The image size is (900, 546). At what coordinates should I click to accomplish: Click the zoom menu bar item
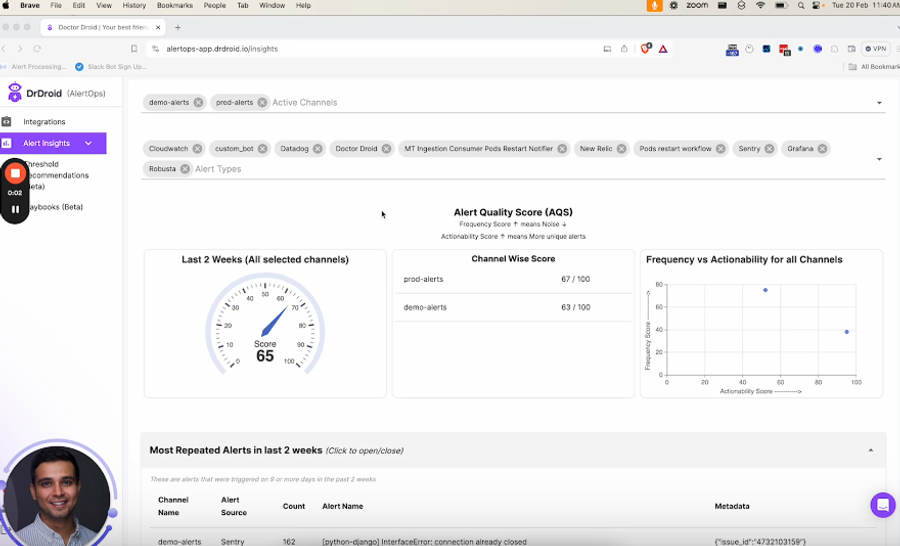(x=697, y=5)
